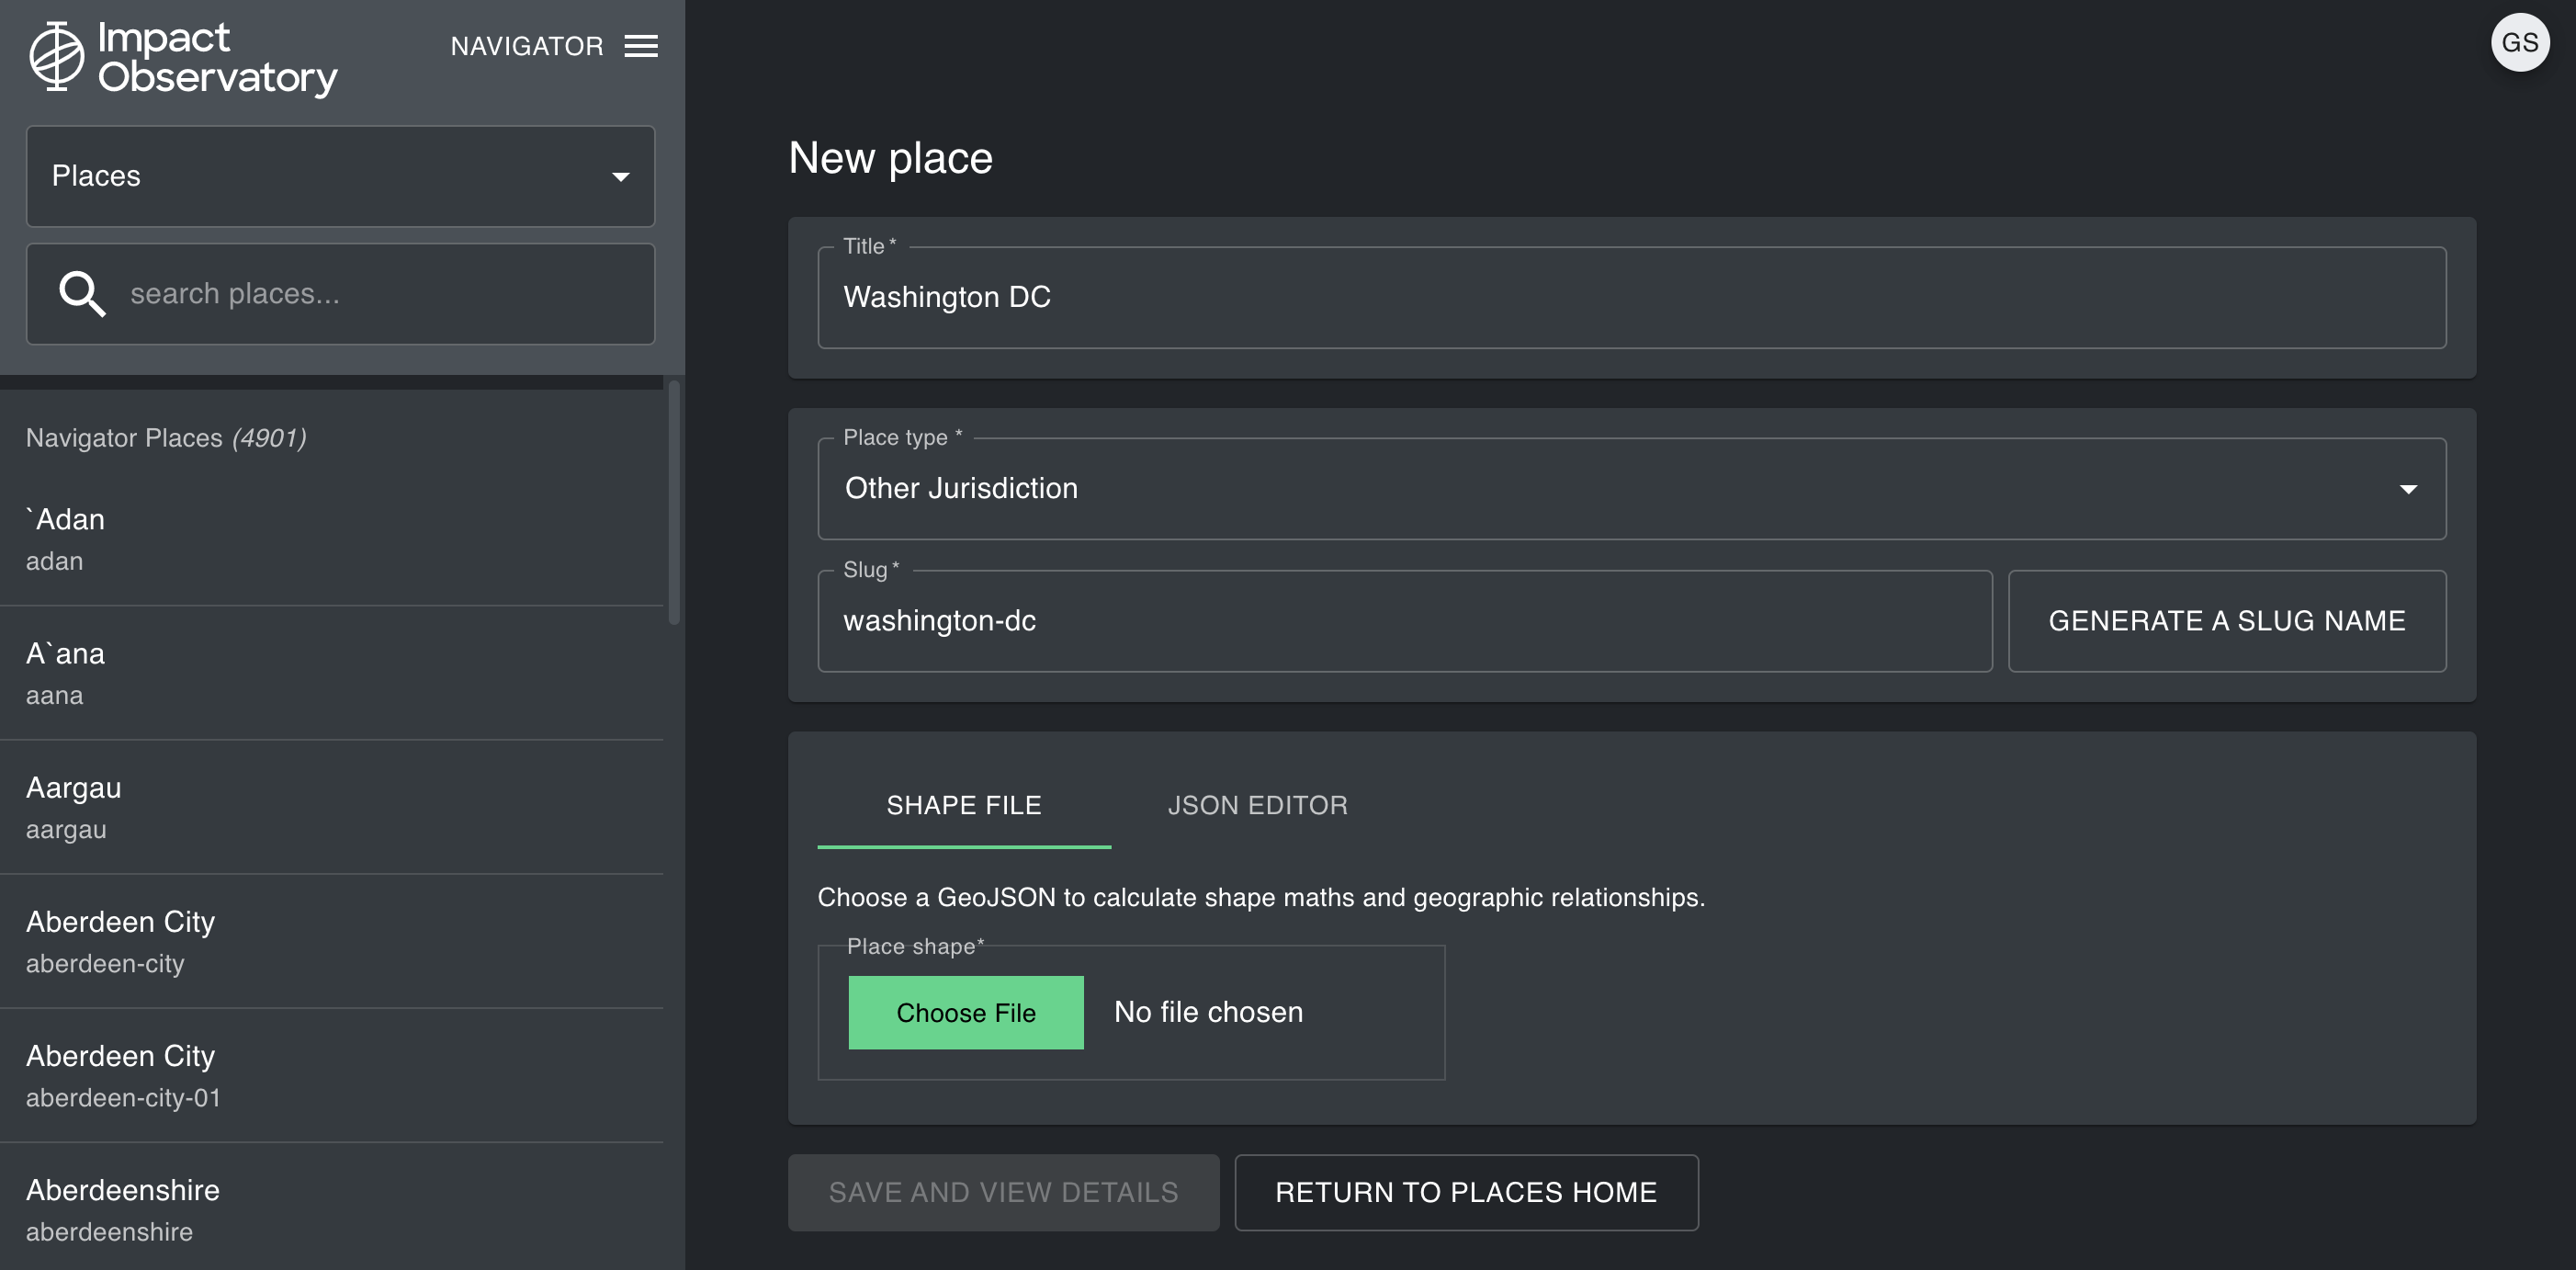Click the Impact Observatory logo
Viewport: 2576px width, 1270px height.
(183, 58)
